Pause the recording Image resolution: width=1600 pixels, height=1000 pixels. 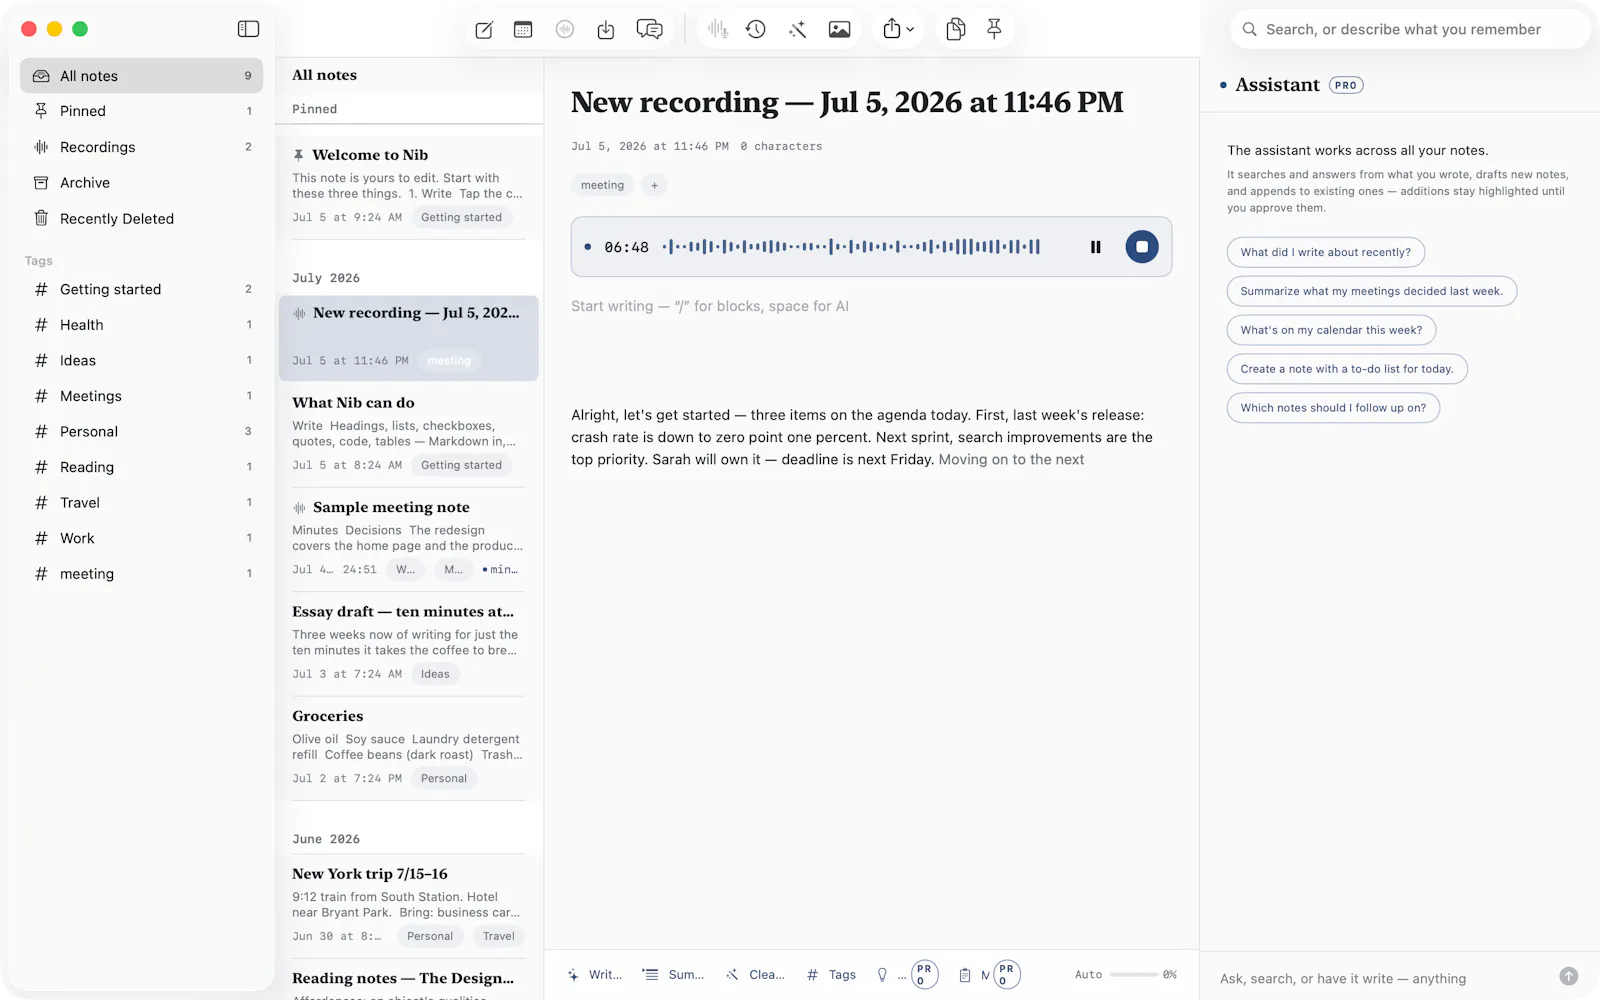point(1096,247)
